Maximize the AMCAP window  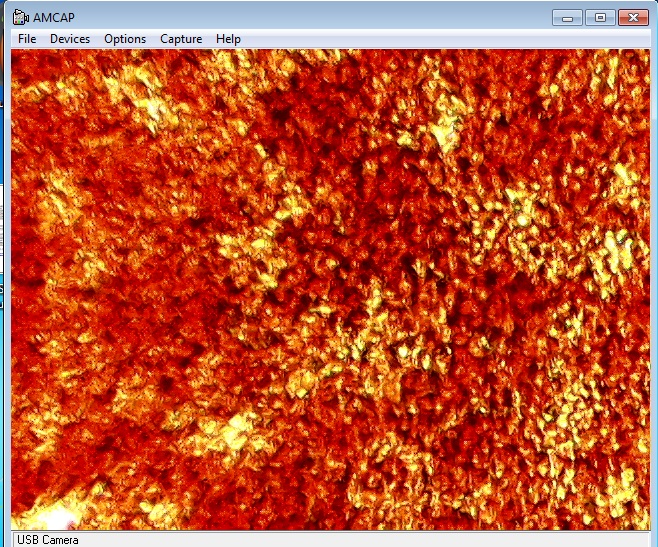point(600,17)
